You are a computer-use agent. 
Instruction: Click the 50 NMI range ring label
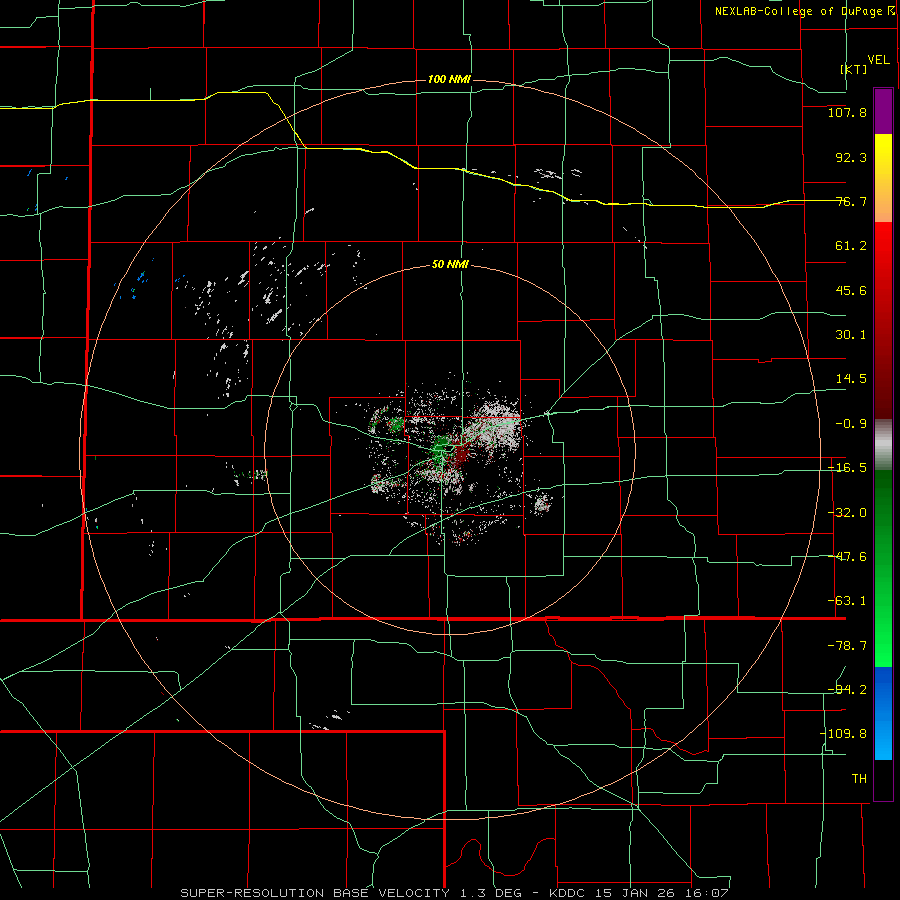pyautogui.click(x=450, y=265)
